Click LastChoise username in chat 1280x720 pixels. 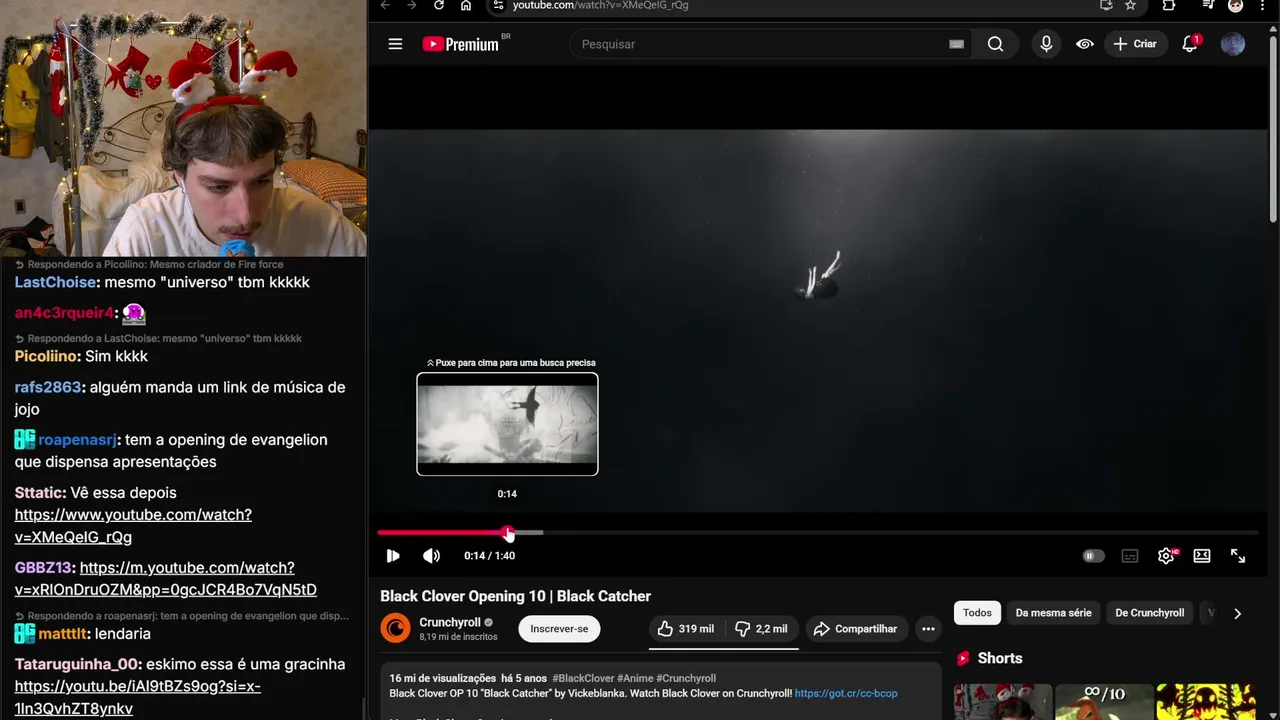point(55,283)
